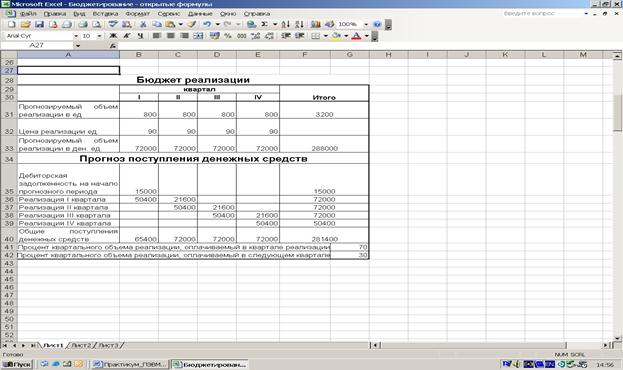Open the borders dropdown arrow

(326, 36)
